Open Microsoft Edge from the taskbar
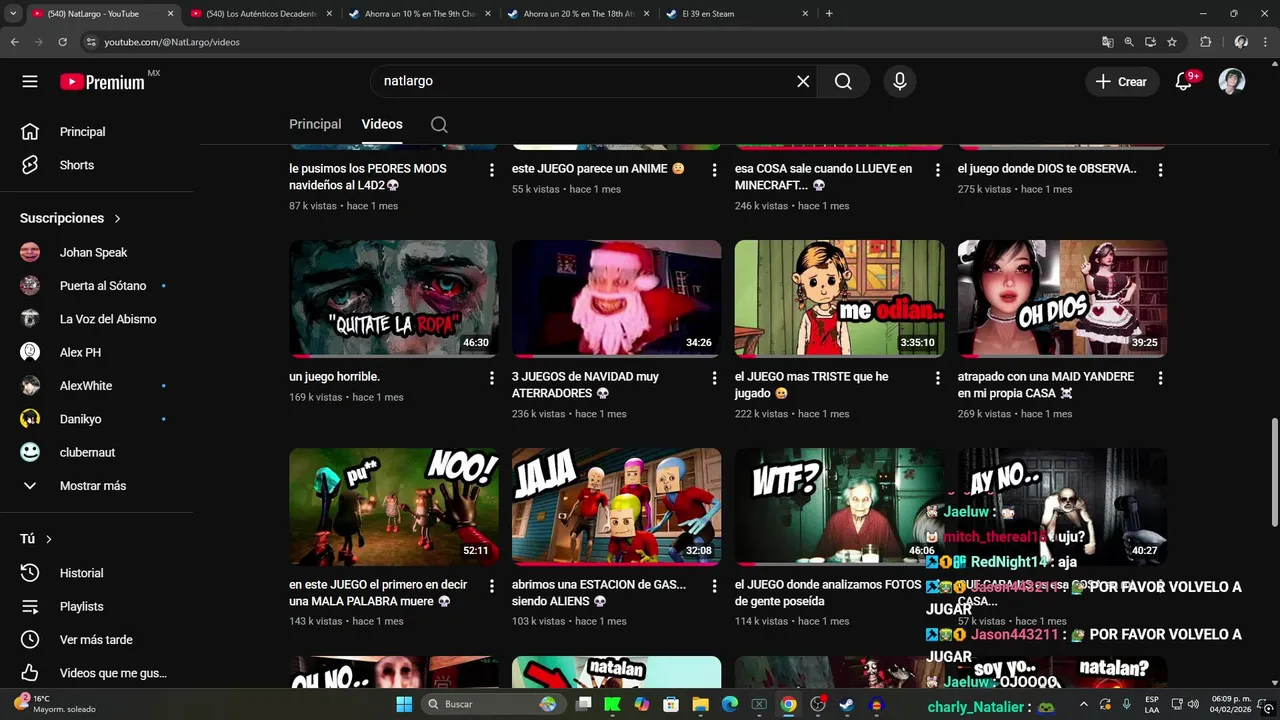Viewport: 1280px width, 720px height. pyautogui.click(x=730, y=704)
